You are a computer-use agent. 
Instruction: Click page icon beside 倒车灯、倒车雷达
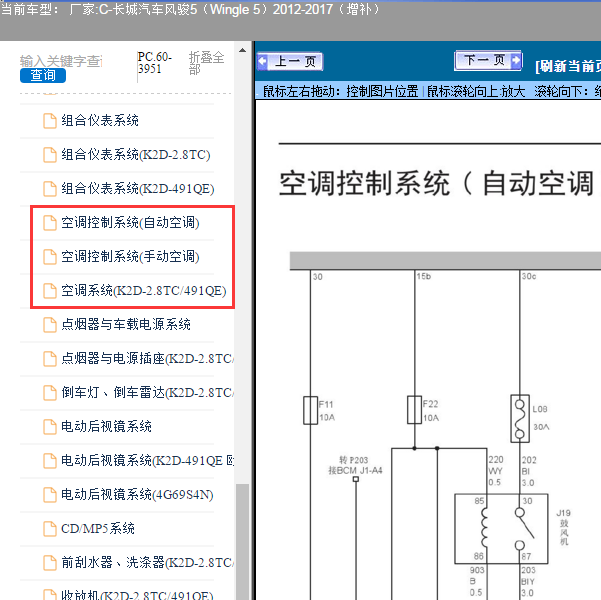49,393
